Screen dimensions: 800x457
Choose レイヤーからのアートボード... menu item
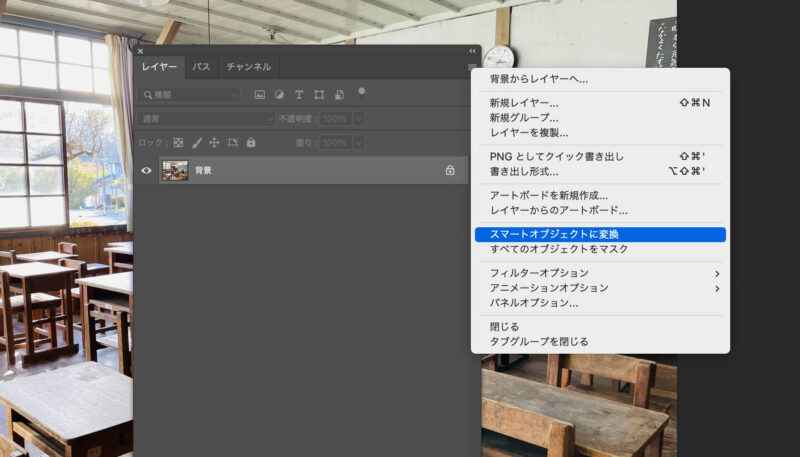pyautogui.click(x=600, y=210)
